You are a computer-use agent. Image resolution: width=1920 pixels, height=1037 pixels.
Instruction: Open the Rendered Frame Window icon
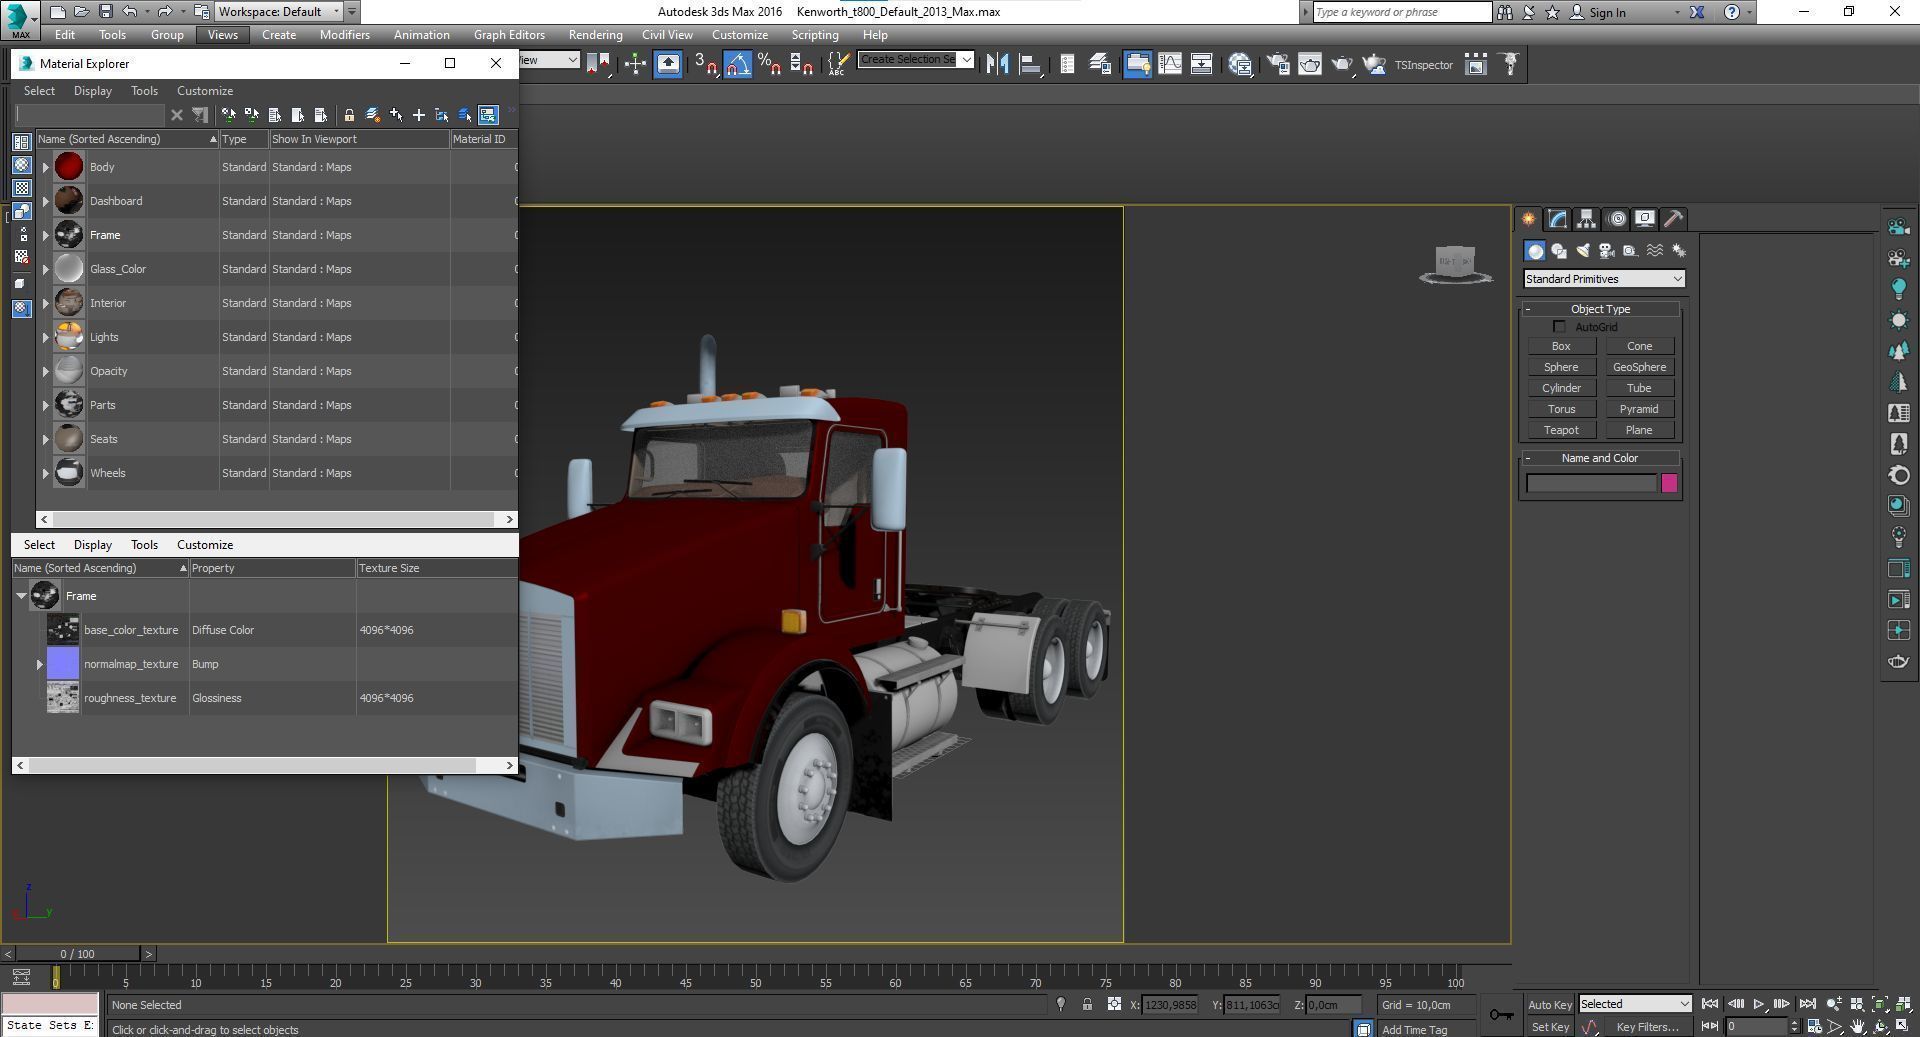1310,65
